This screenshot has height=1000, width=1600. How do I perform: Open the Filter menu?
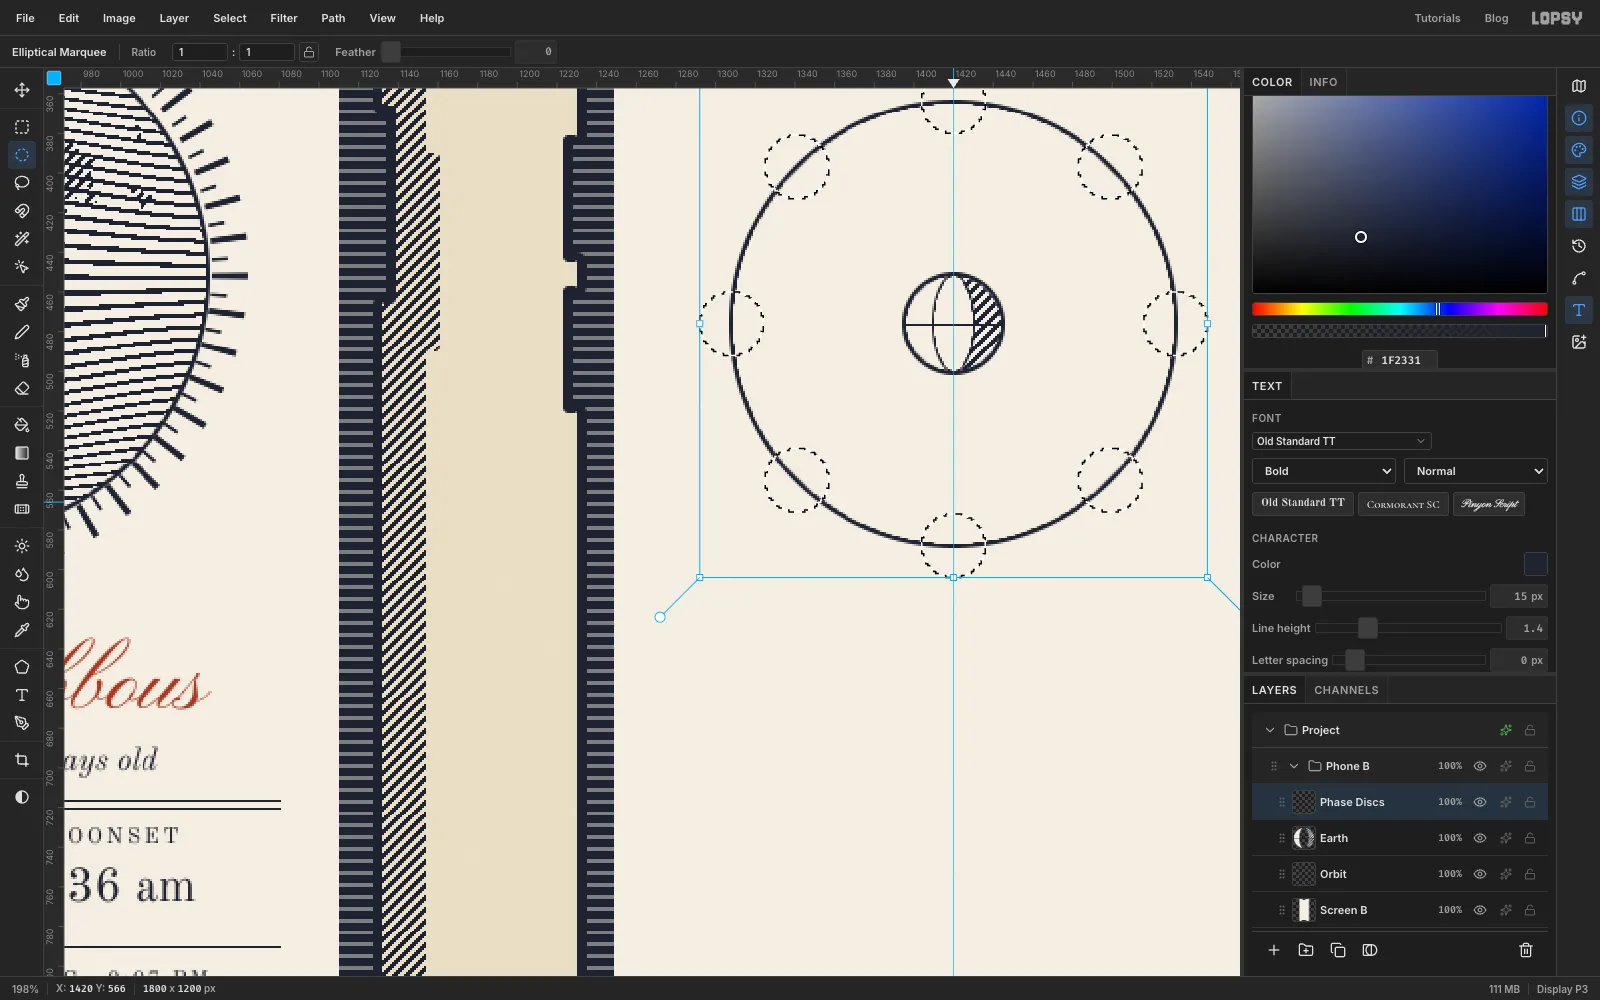click(284, 18)
